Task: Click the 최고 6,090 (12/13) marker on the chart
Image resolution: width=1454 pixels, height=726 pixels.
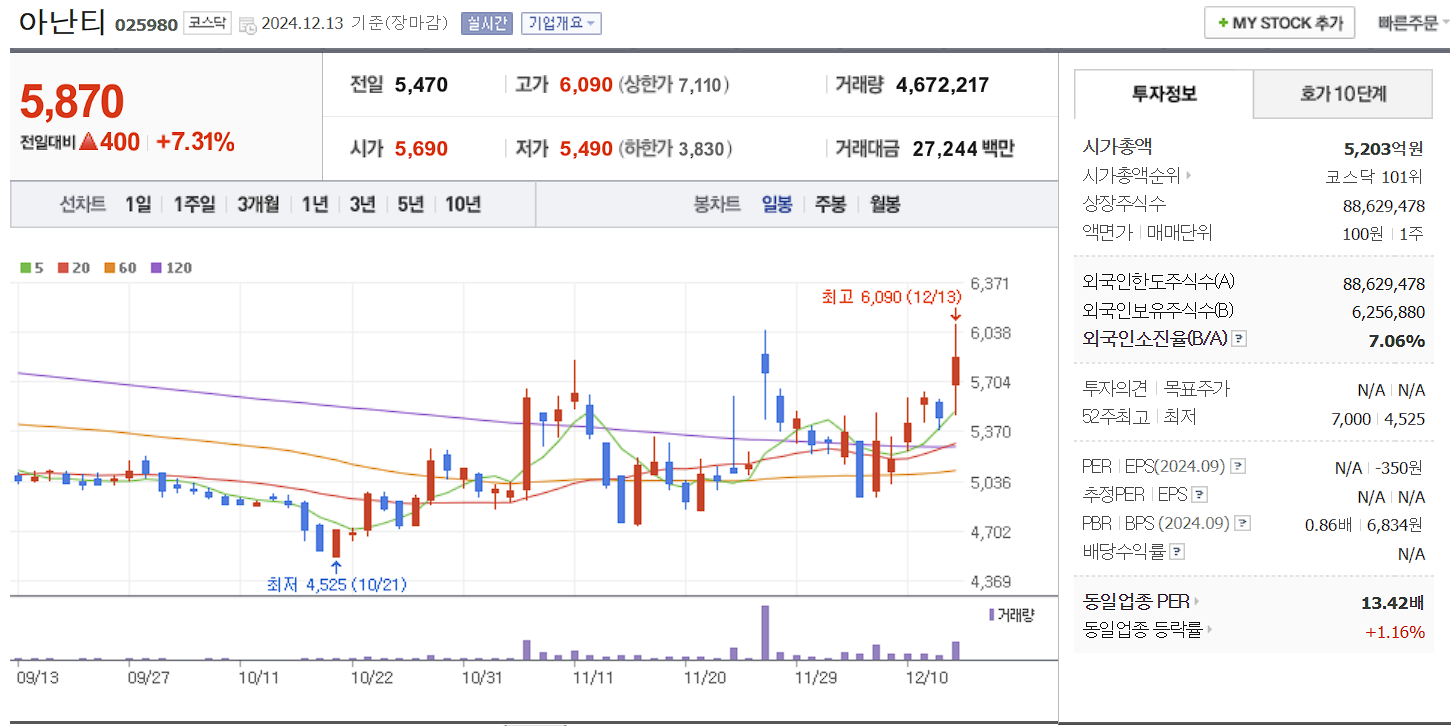Action: pos(890,297)
